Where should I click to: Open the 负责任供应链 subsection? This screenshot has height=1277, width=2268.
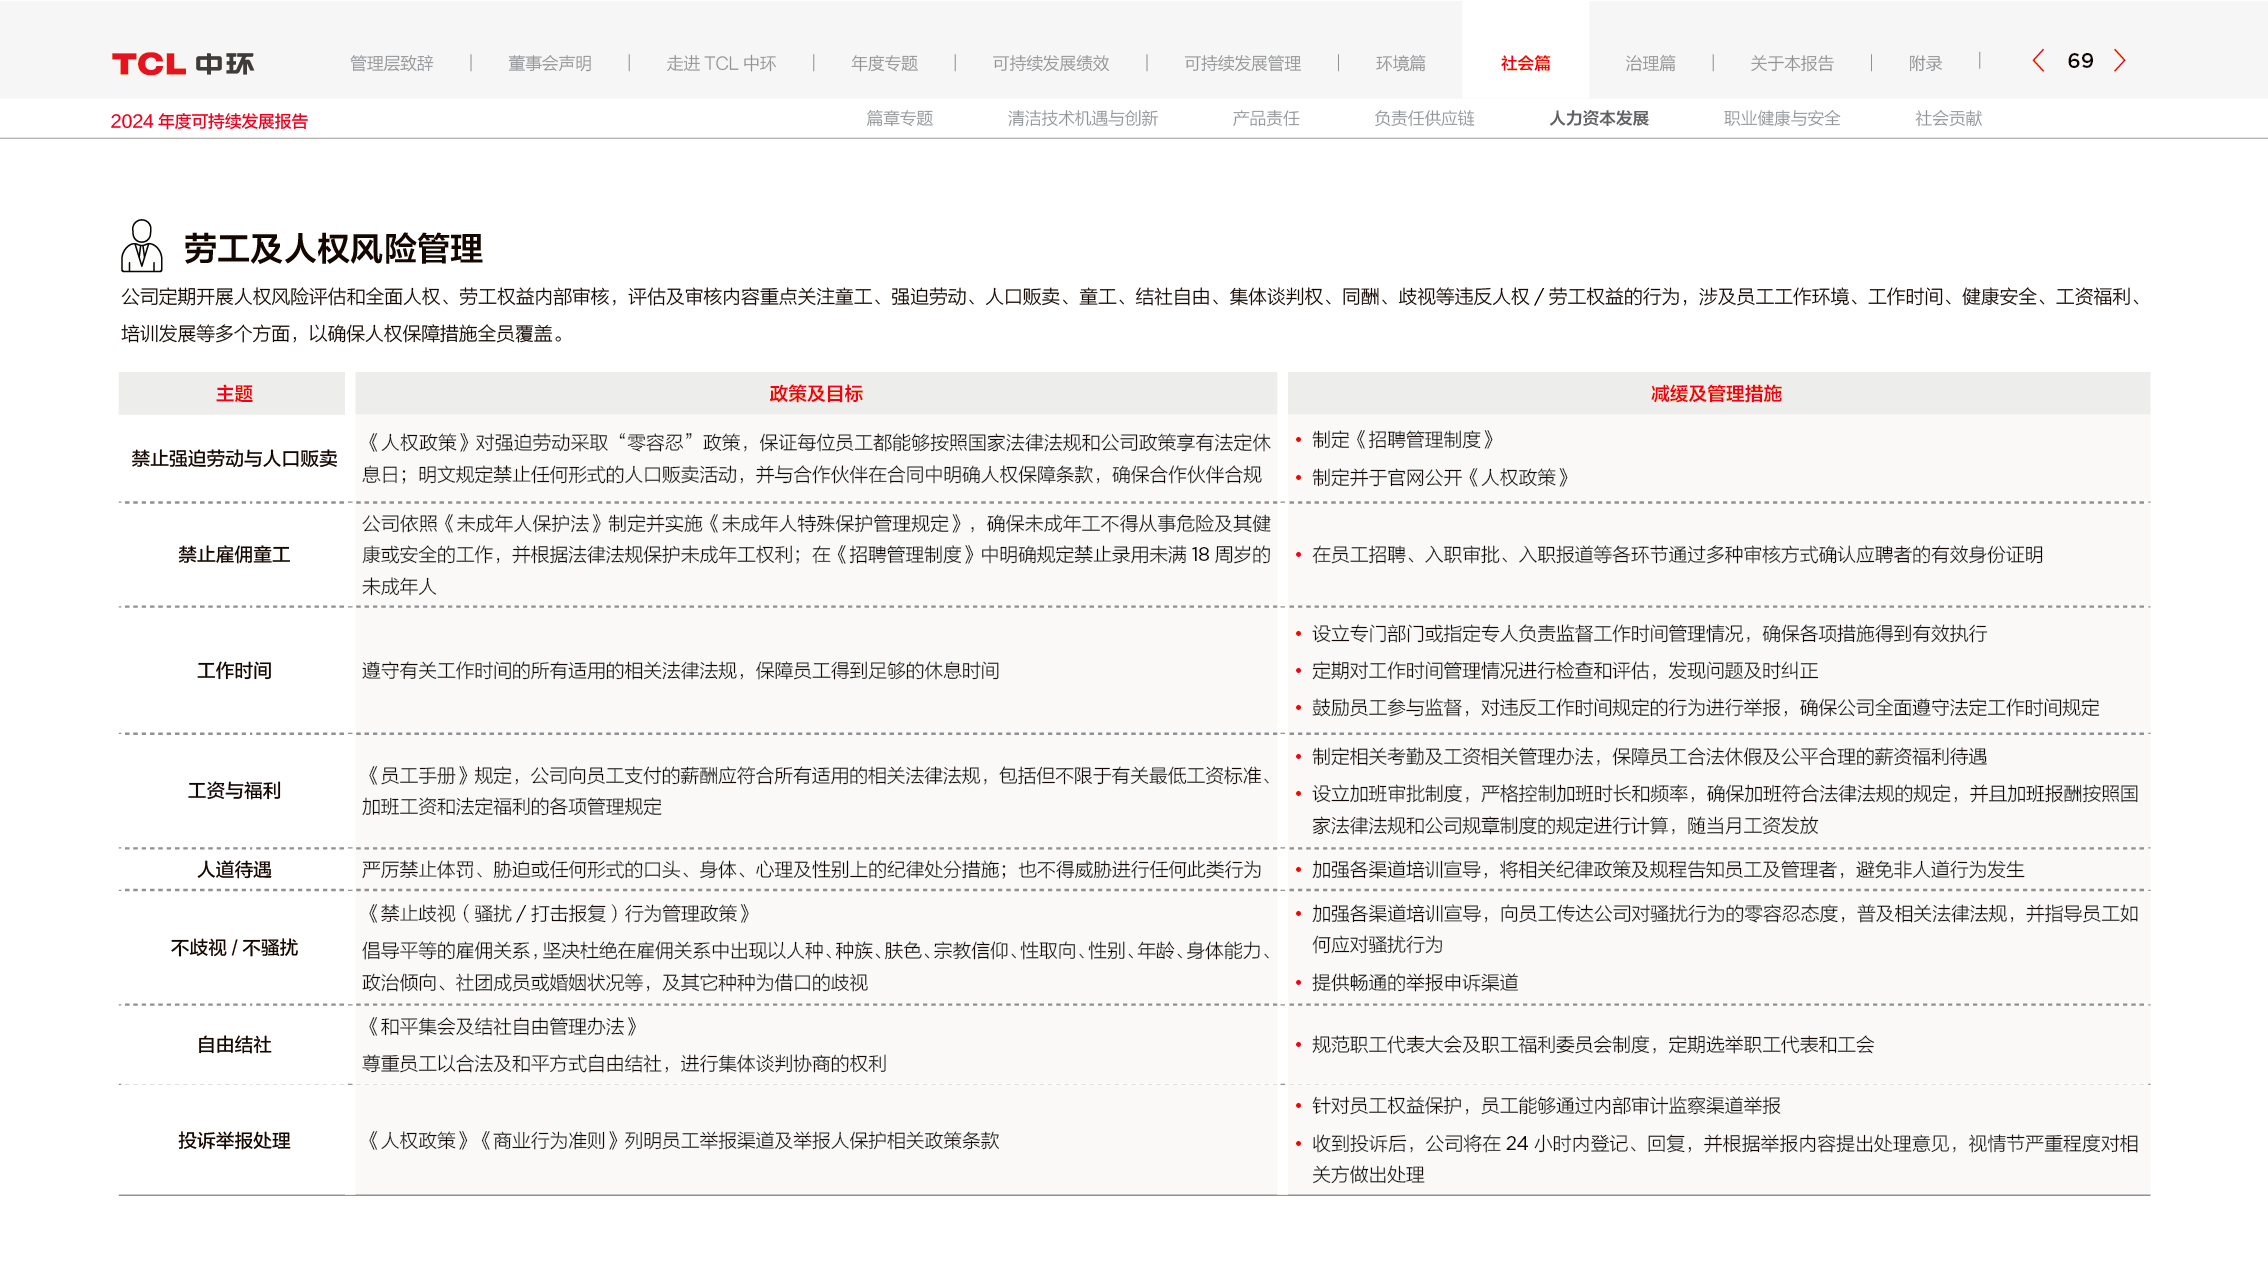pyautogui.click(x=1424, y=119)
